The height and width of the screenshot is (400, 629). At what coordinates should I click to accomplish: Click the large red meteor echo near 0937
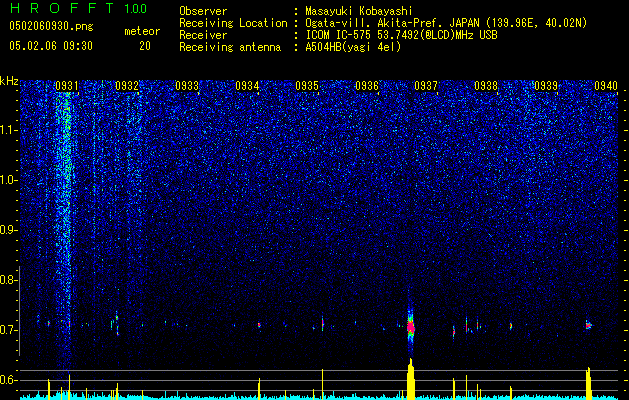(410, 327)
